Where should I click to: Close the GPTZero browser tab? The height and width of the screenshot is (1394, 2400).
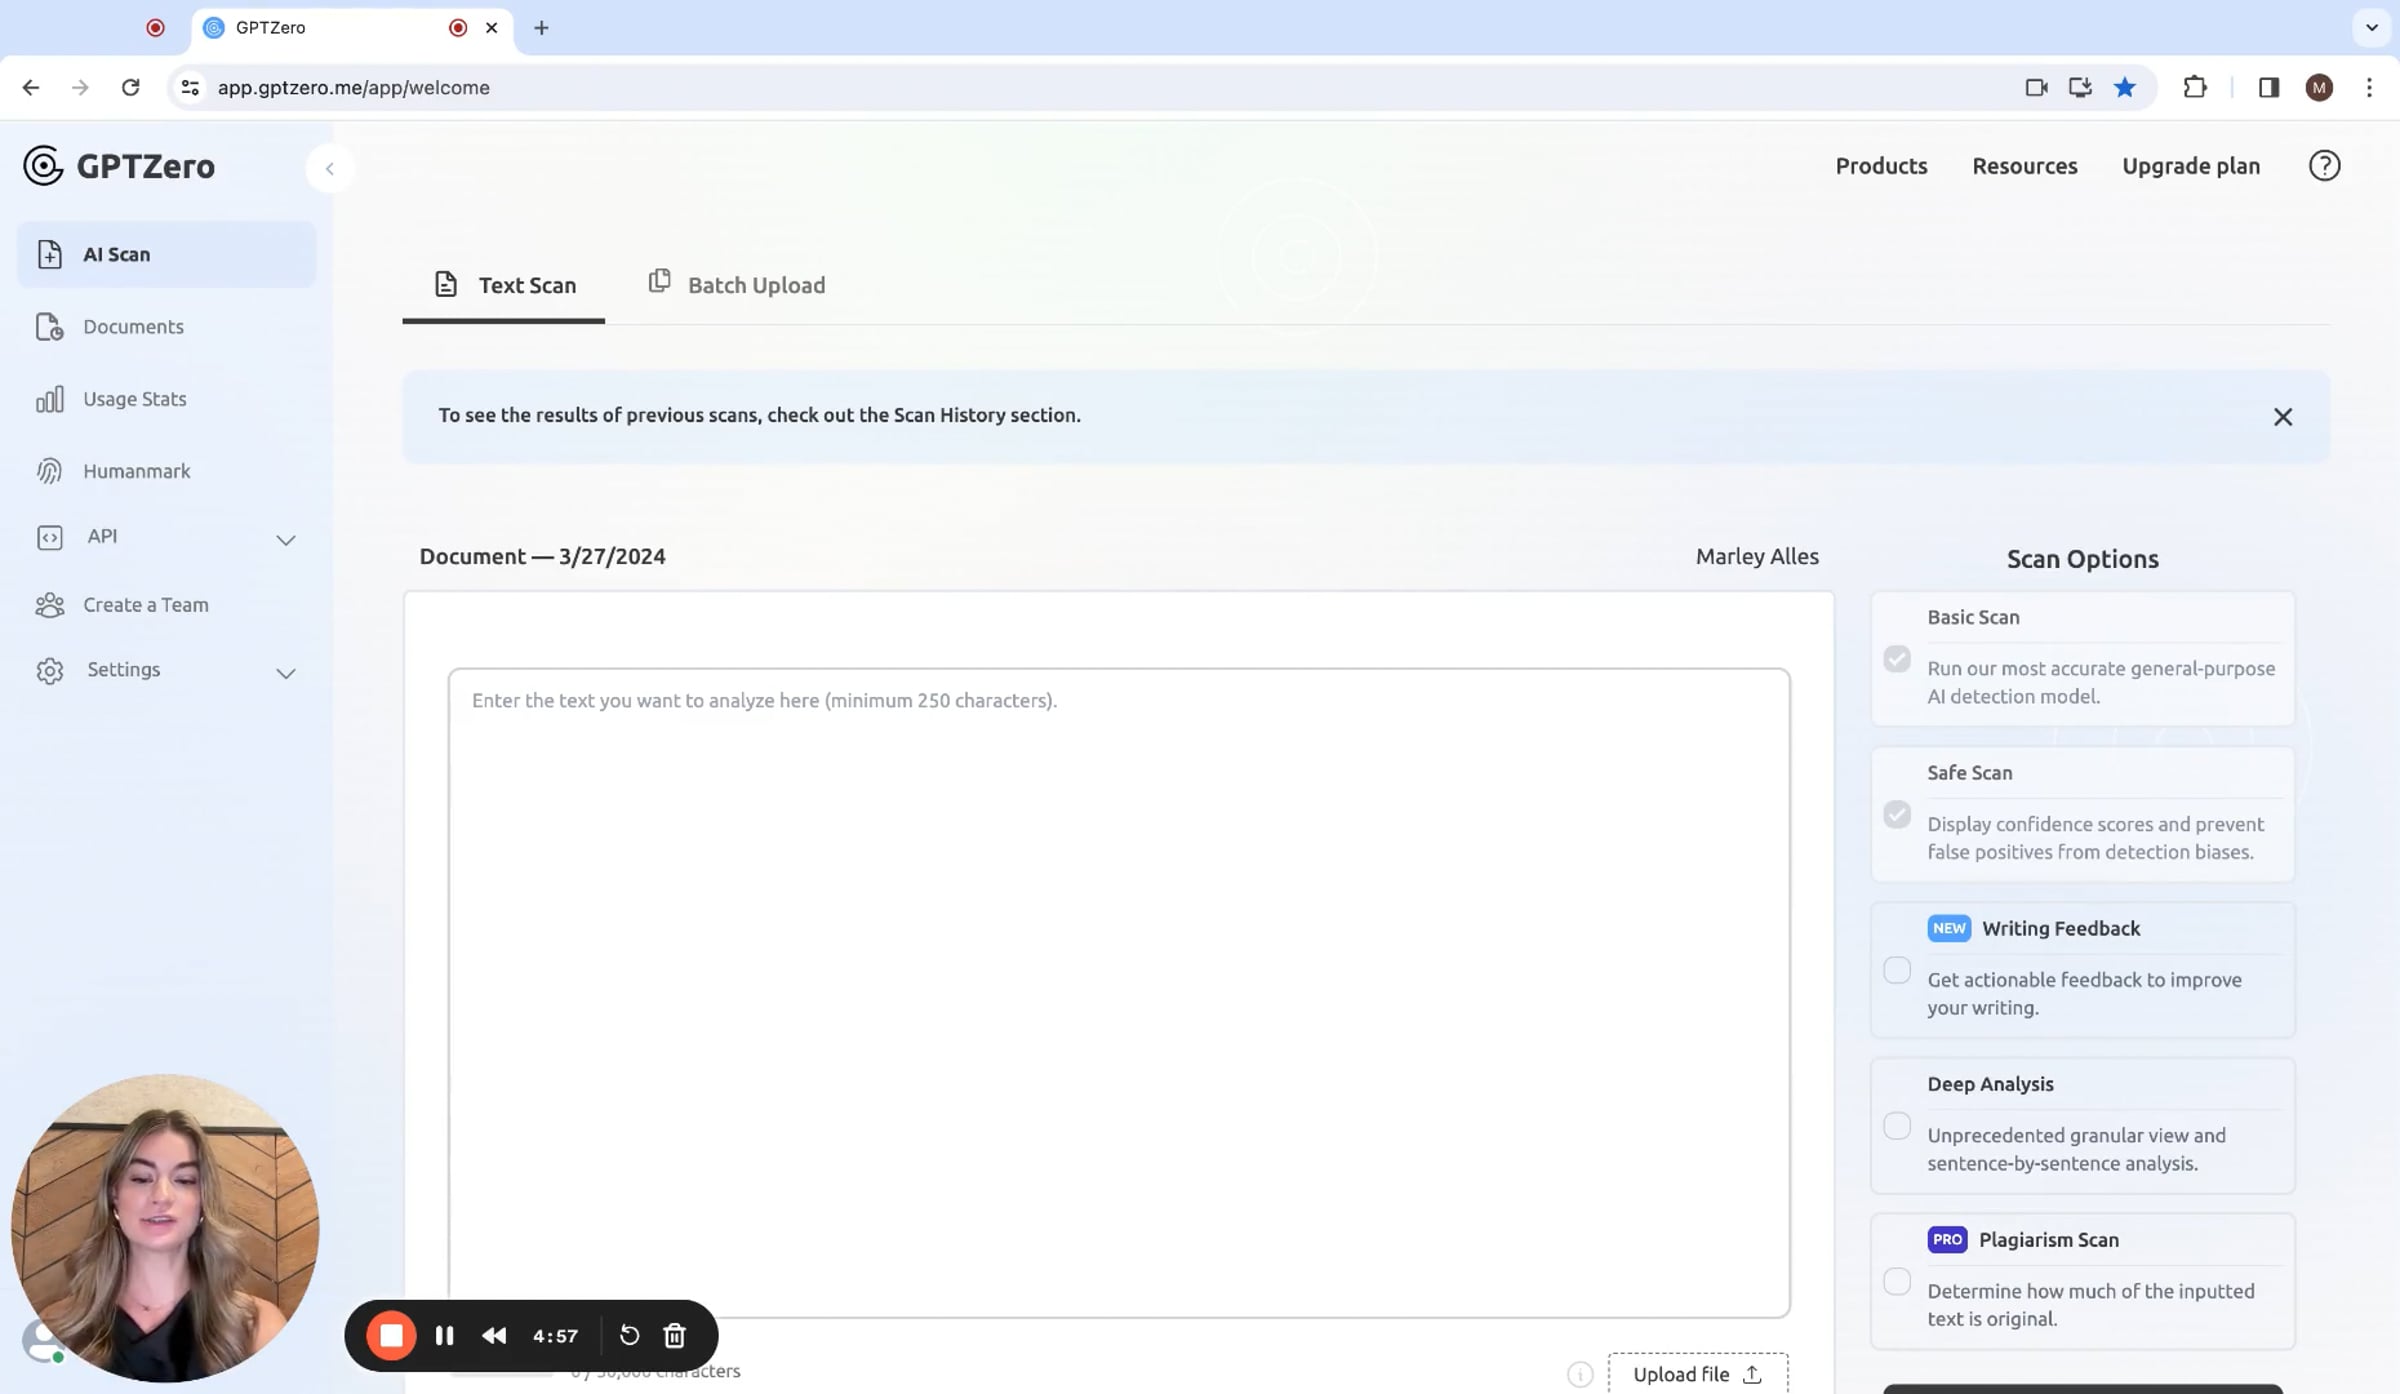[x=492, y=28]
